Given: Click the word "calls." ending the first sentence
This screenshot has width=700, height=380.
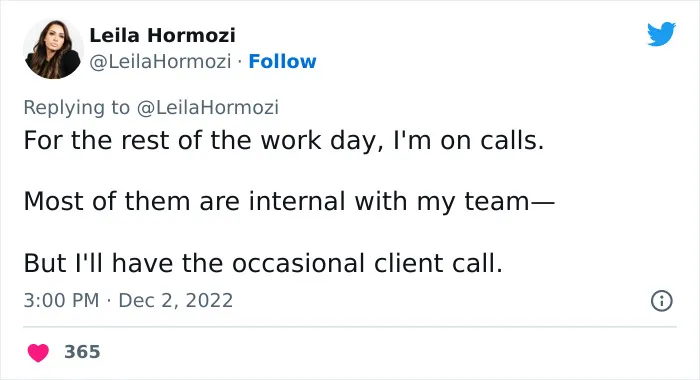Looking at the screenshot, I should (x=512, y=141).
